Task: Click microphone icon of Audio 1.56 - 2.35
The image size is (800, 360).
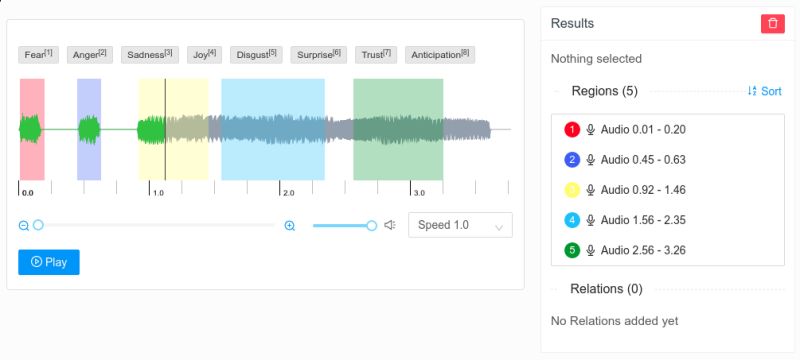Action: pos(590,220)
